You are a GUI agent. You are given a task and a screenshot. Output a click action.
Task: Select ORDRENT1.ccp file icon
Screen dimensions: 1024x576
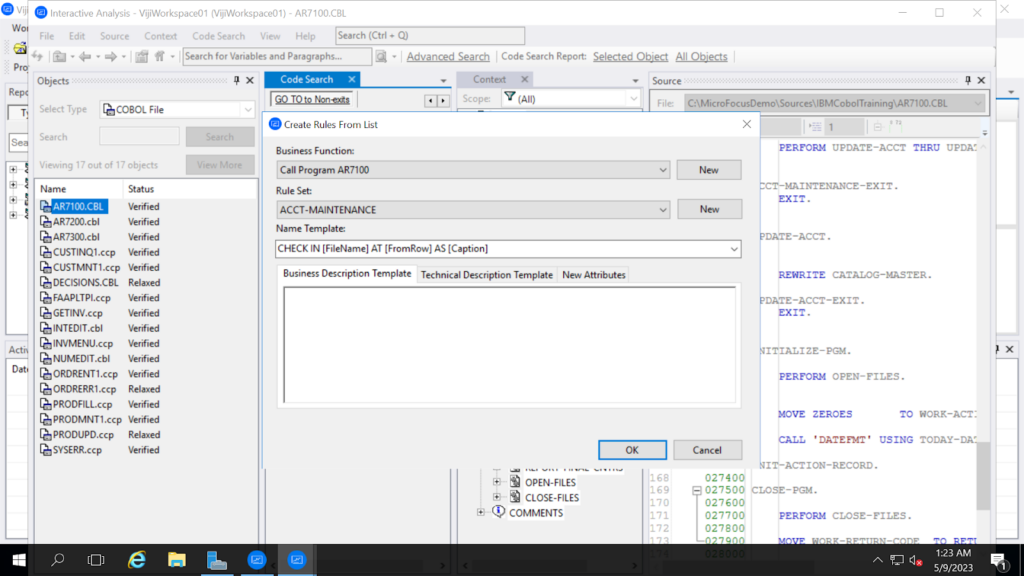45,374
